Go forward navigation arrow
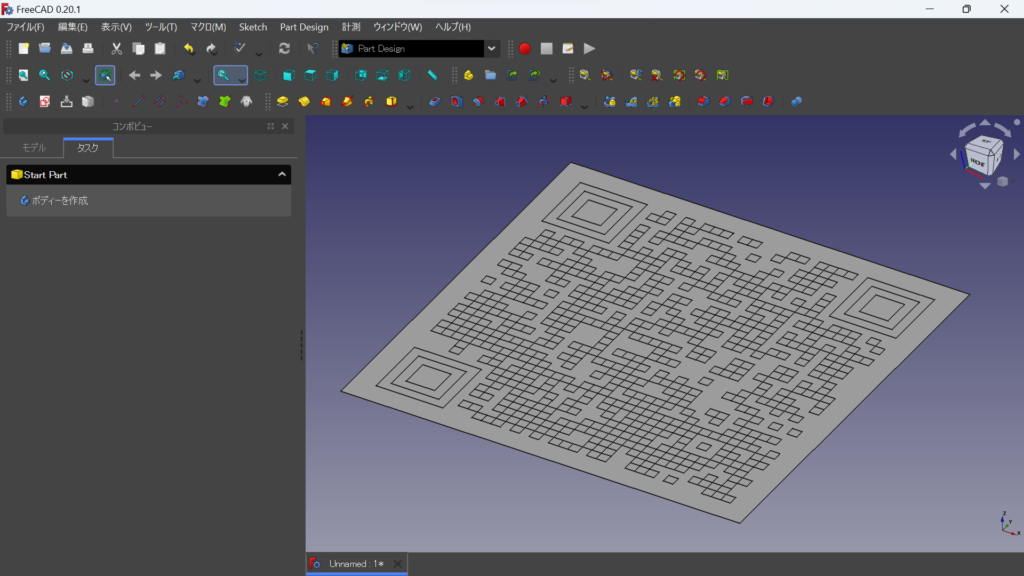This screenshot has width=1024, height=576. 155,75
